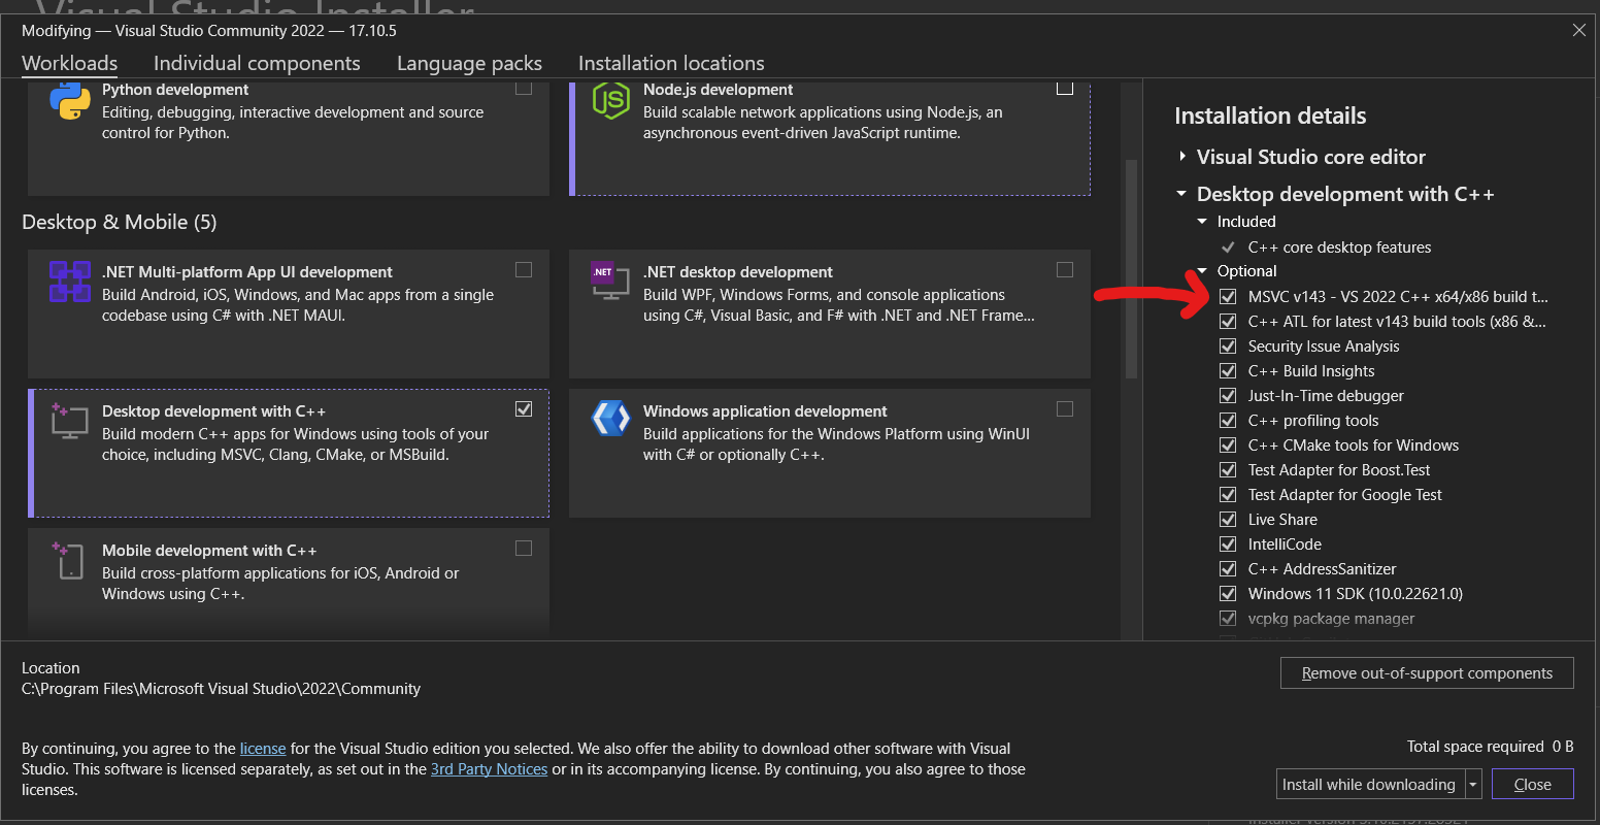Viewport: 1600px width, 825px height.
Task: Uncheck MSVC v143 build tools option
Action: pos(1228,297)
